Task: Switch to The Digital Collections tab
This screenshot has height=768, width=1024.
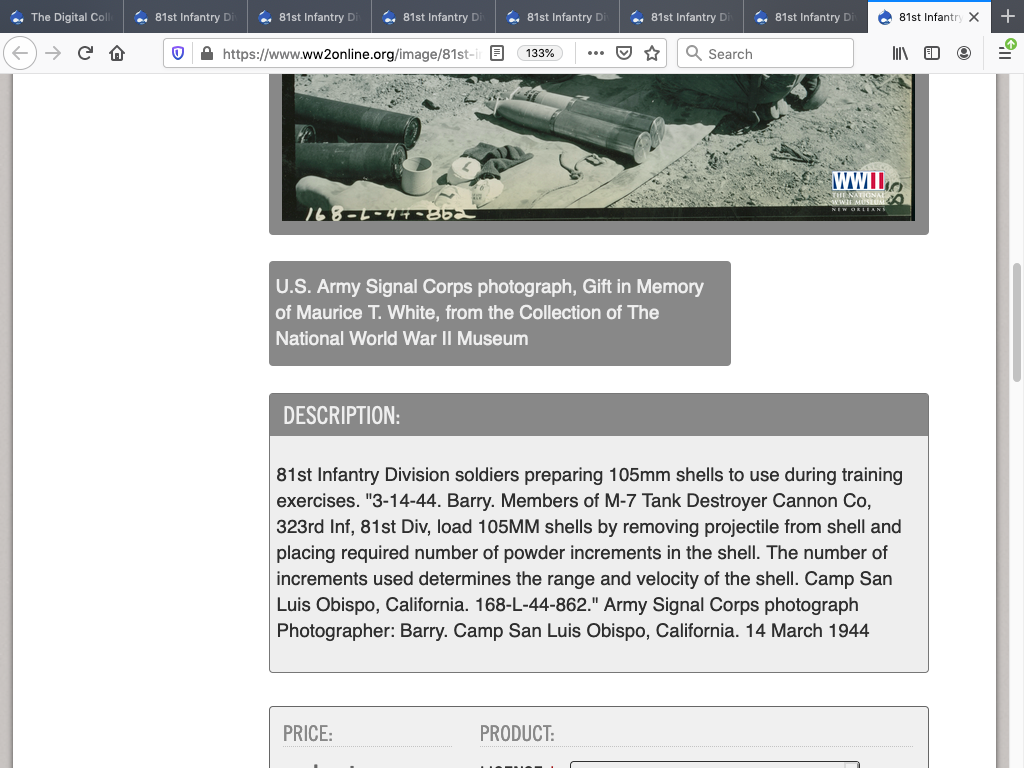Action: tap(62, 17)
